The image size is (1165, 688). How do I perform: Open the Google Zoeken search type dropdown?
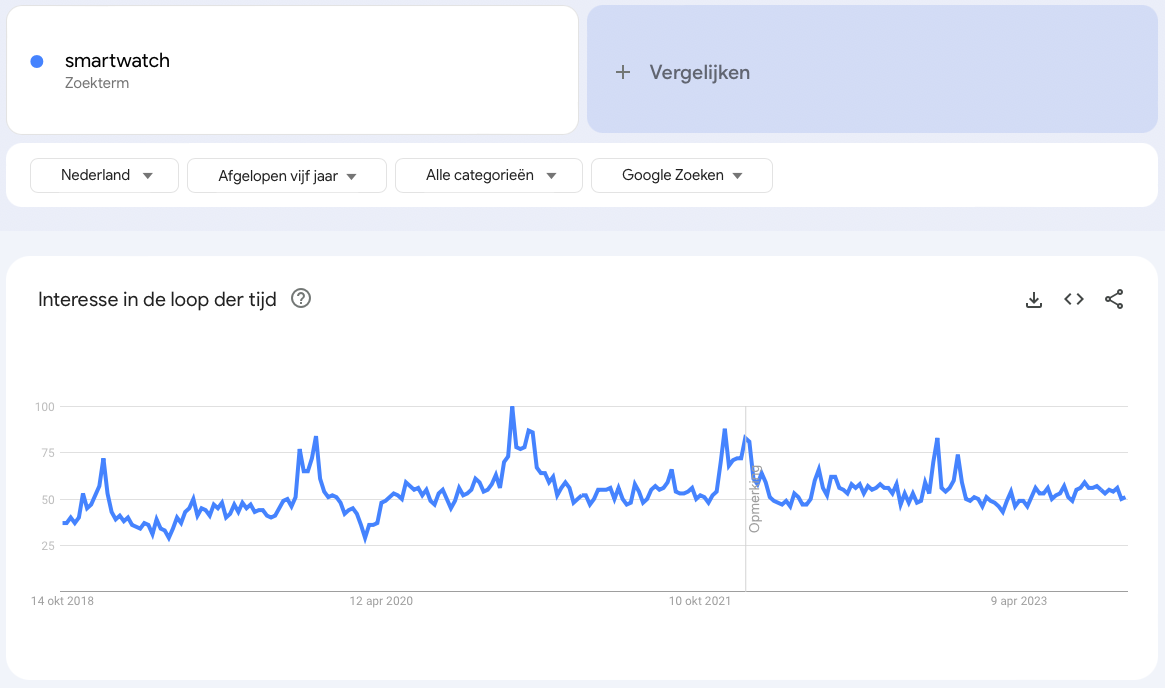pyautogui.click(x=681, y=175)
